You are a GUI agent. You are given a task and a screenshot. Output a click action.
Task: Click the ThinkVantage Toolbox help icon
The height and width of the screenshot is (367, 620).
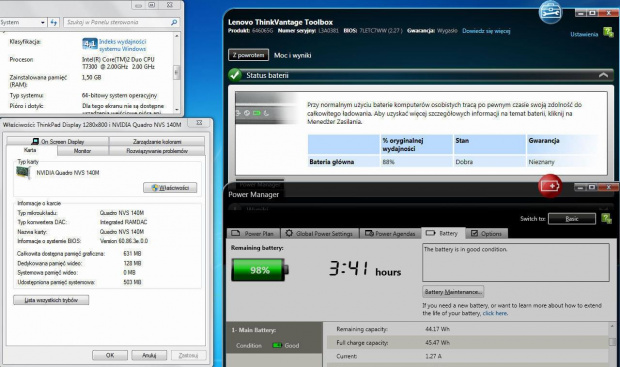(x=608, y=33)
